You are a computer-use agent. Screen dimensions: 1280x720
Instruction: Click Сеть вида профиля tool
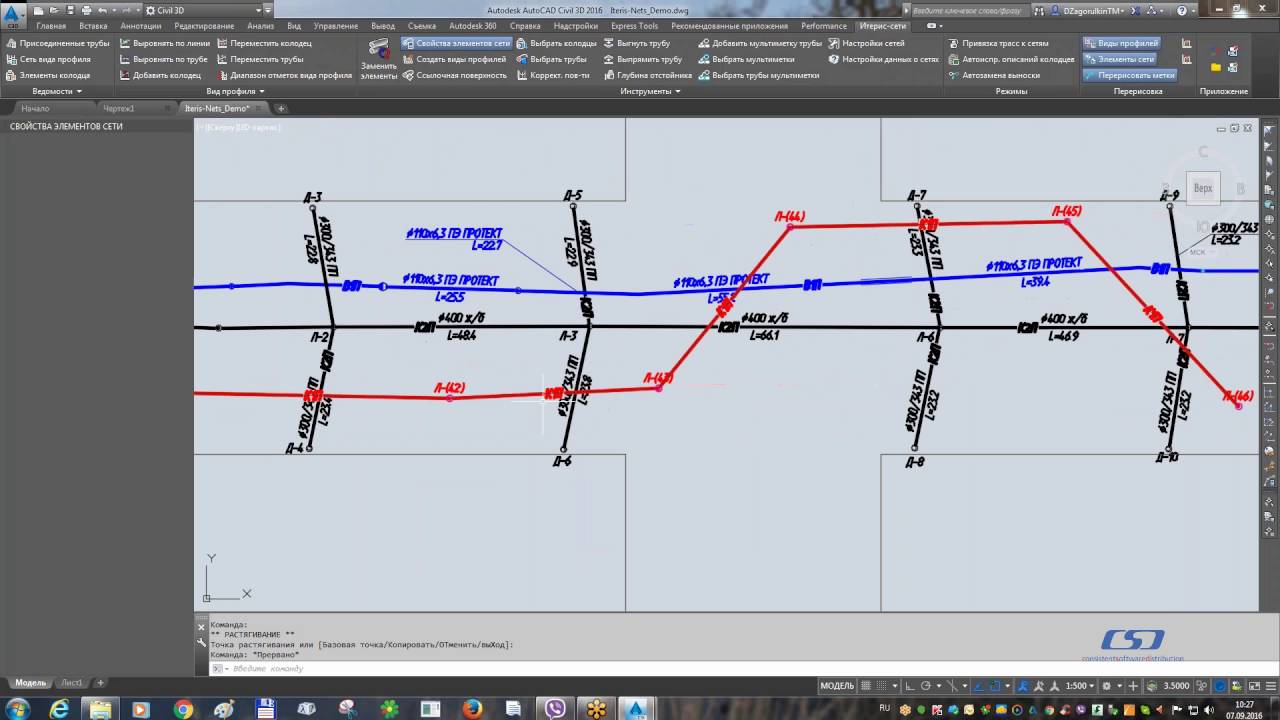tap(48, 59)
